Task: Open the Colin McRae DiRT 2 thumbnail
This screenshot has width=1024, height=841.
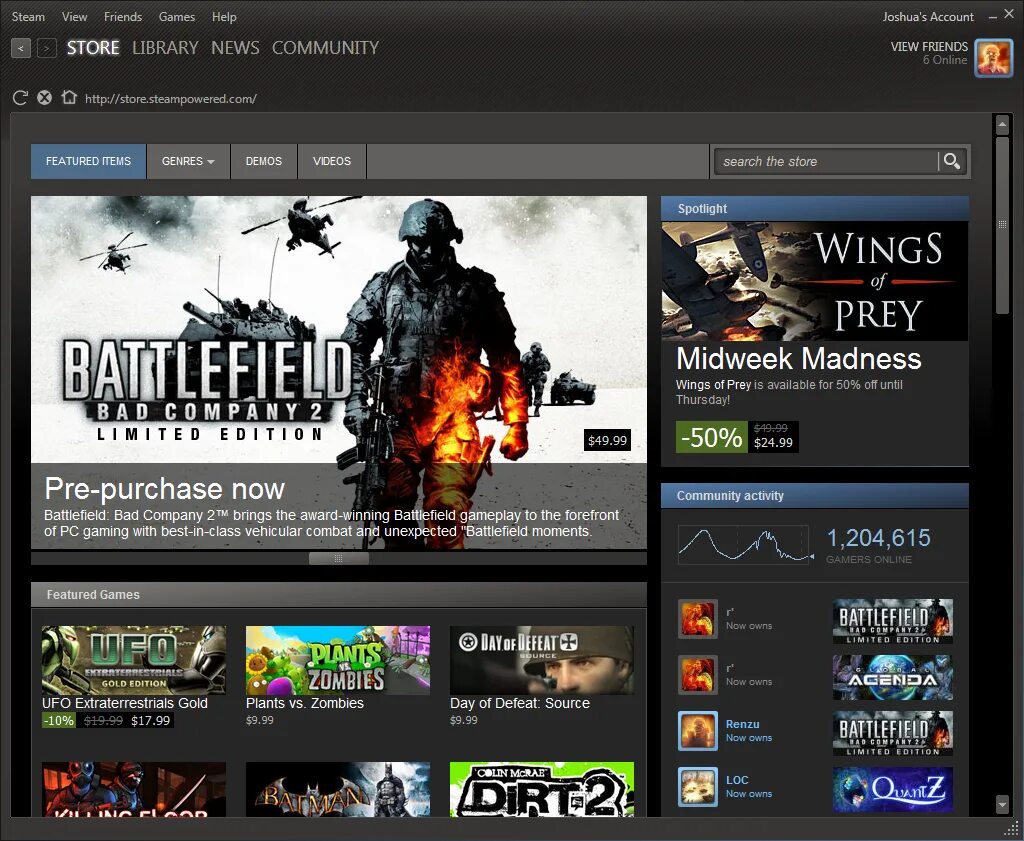Action: [542, 789]
